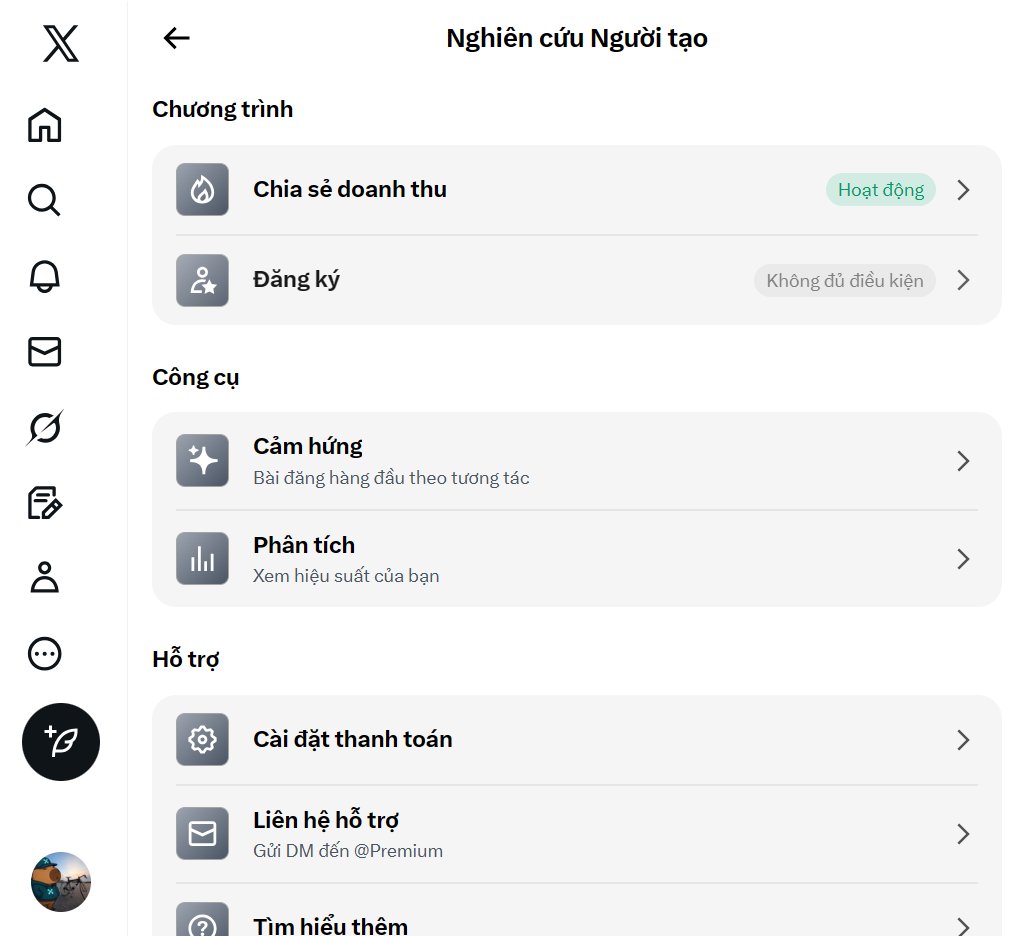Open Chia sẻ doanh thu program

[x=350, y=190]
